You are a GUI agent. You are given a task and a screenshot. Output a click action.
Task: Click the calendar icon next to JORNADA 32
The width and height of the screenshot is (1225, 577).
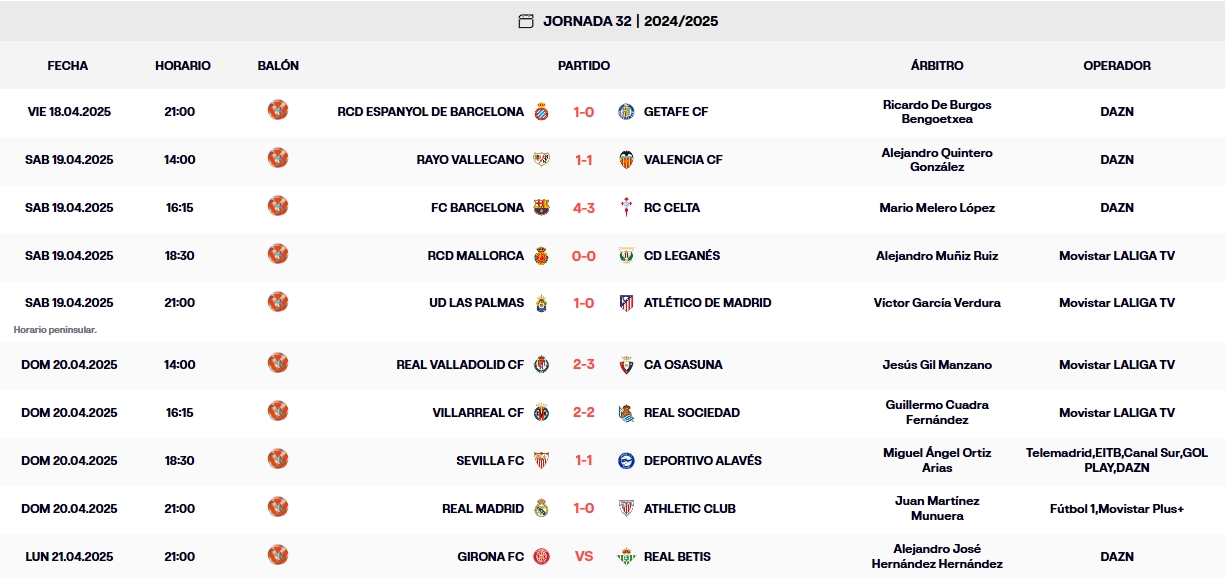(524, 20)
